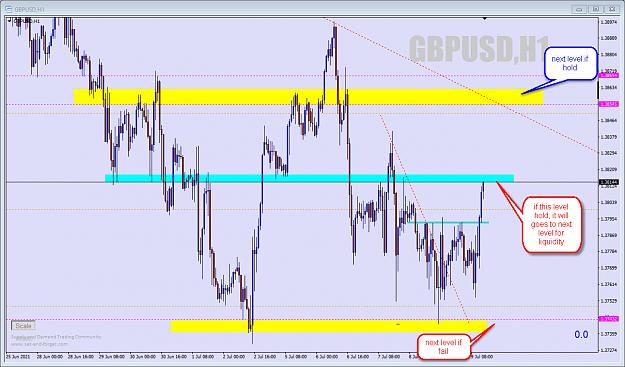Screen dimensions: 625x367
Task: Select the short cyan line near 1.37954
Action: pyautogui.click(x=448, y=222)
